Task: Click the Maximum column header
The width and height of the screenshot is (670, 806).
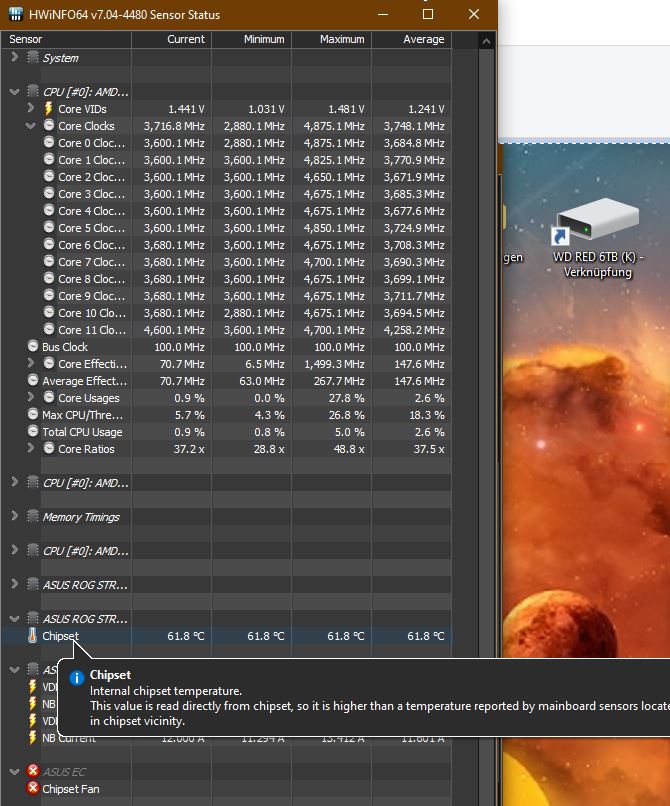Action: coord(332,39)
